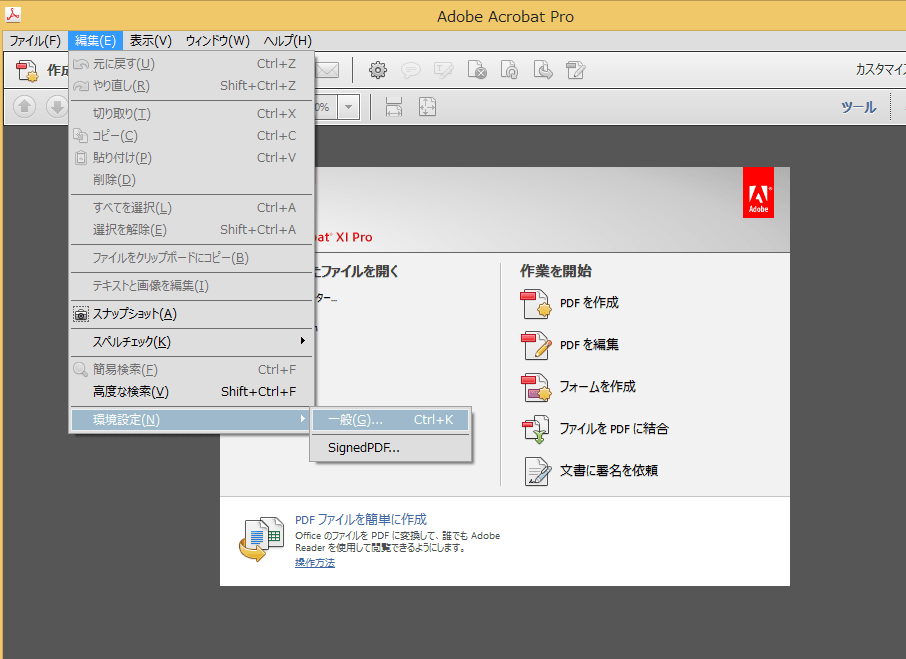Click the 元に戻す(U) menu entry
This screenshot has height=659, width=906.
click(191, 64)
